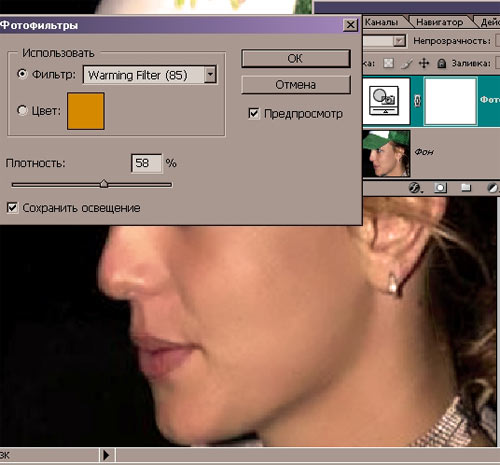Click the Отмена button

[x=296, y=85]
